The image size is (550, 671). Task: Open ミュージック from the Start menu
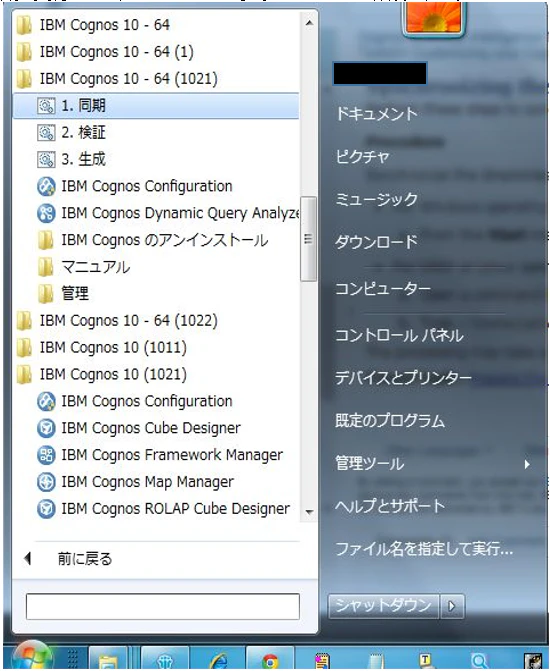pyautogui.click(x=376, y=199)
